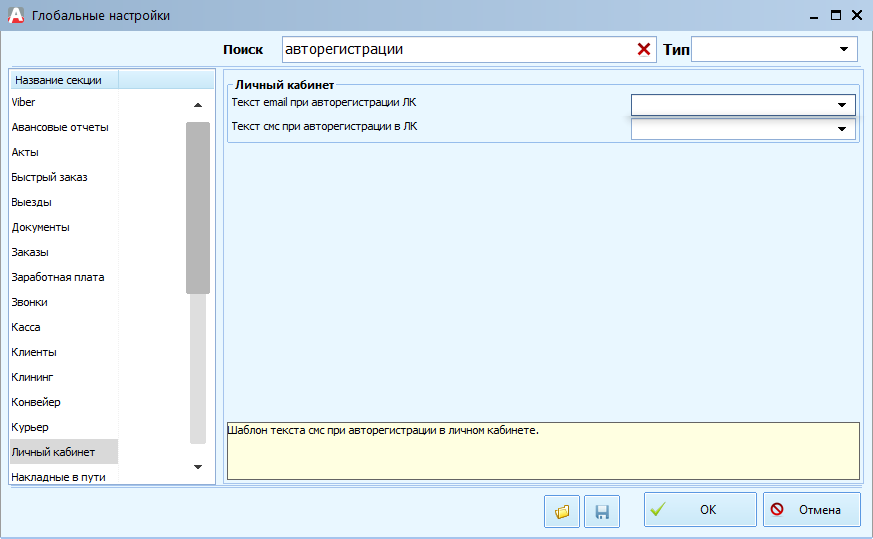Click the description text about Шаблон текста смс

point(383,430)
